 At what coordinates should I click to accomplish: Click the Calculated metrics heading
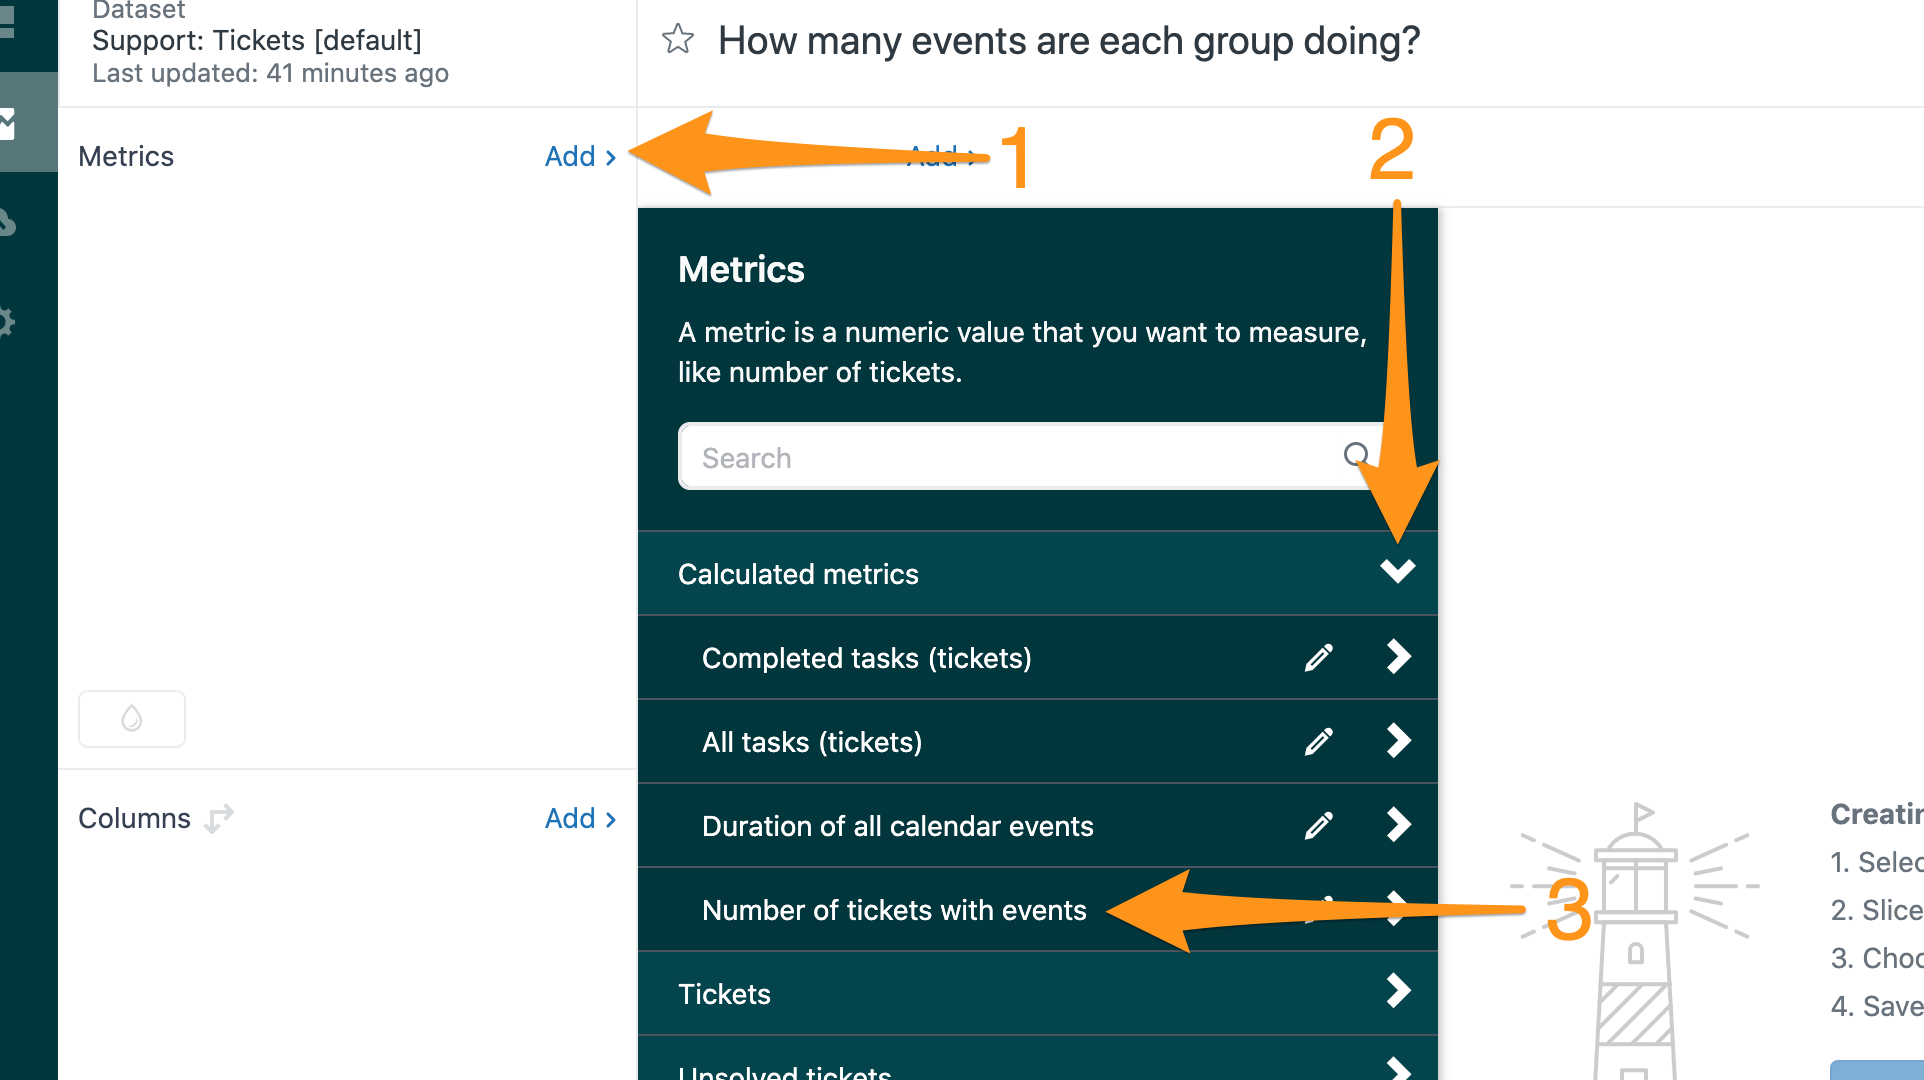tap(798, 574)
